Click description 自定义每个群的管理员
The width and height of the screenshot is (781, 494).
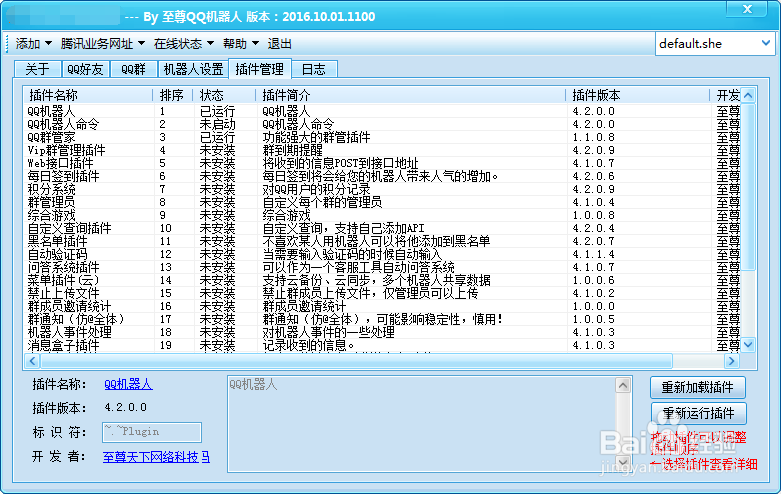coord(322,202)
